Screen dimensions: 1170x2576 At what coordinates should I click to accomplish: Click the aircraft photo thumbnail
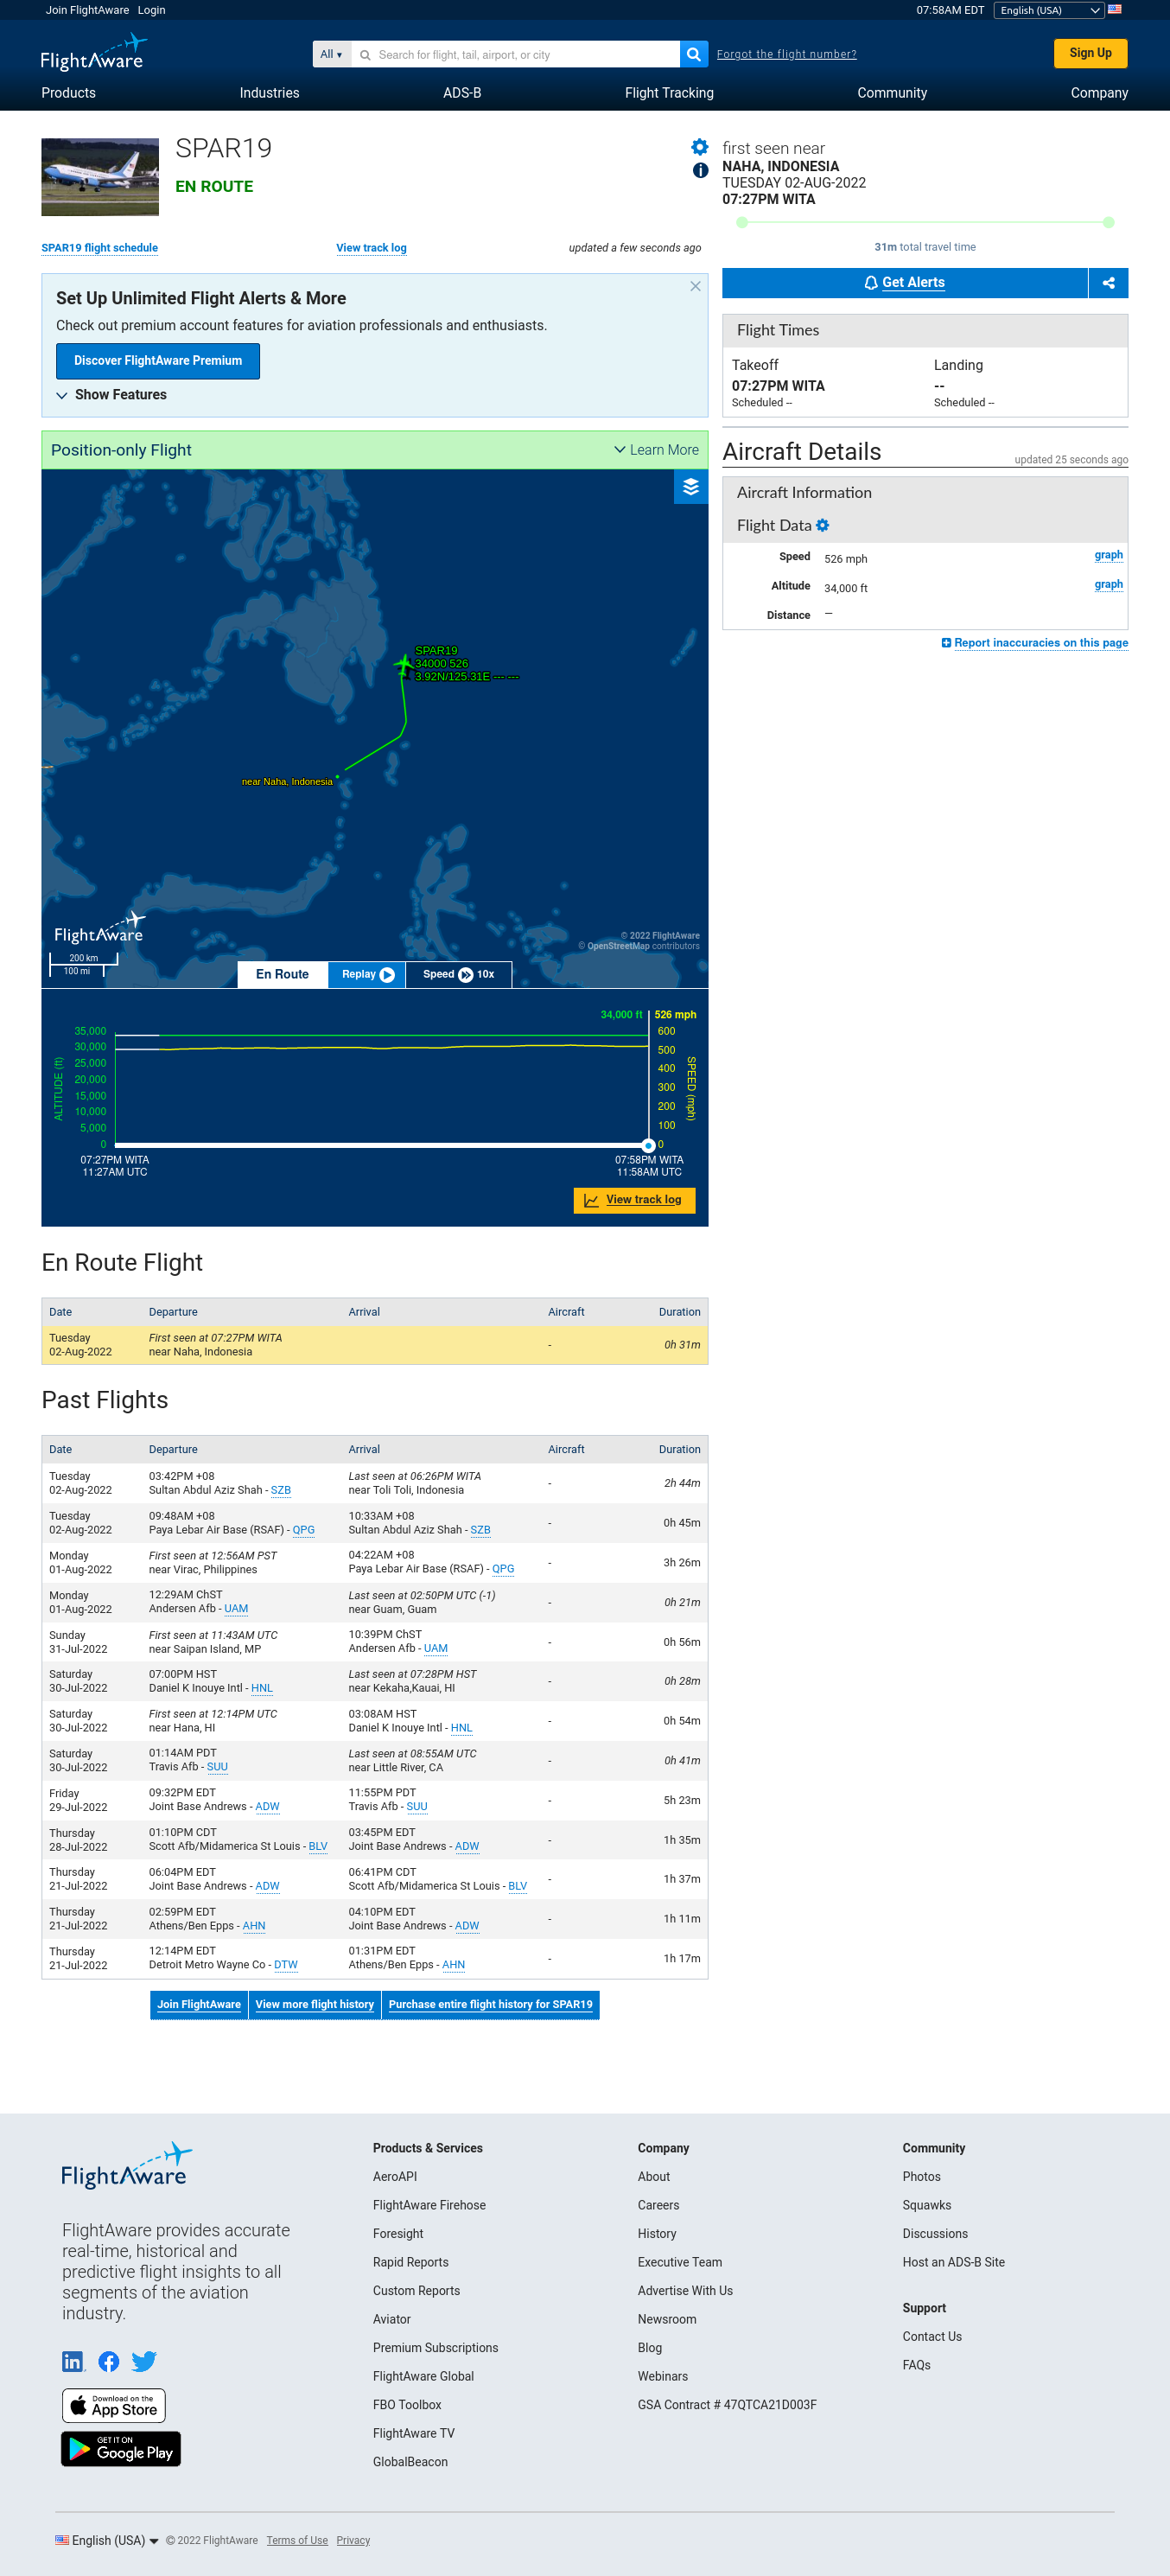(x=100, y=177)
